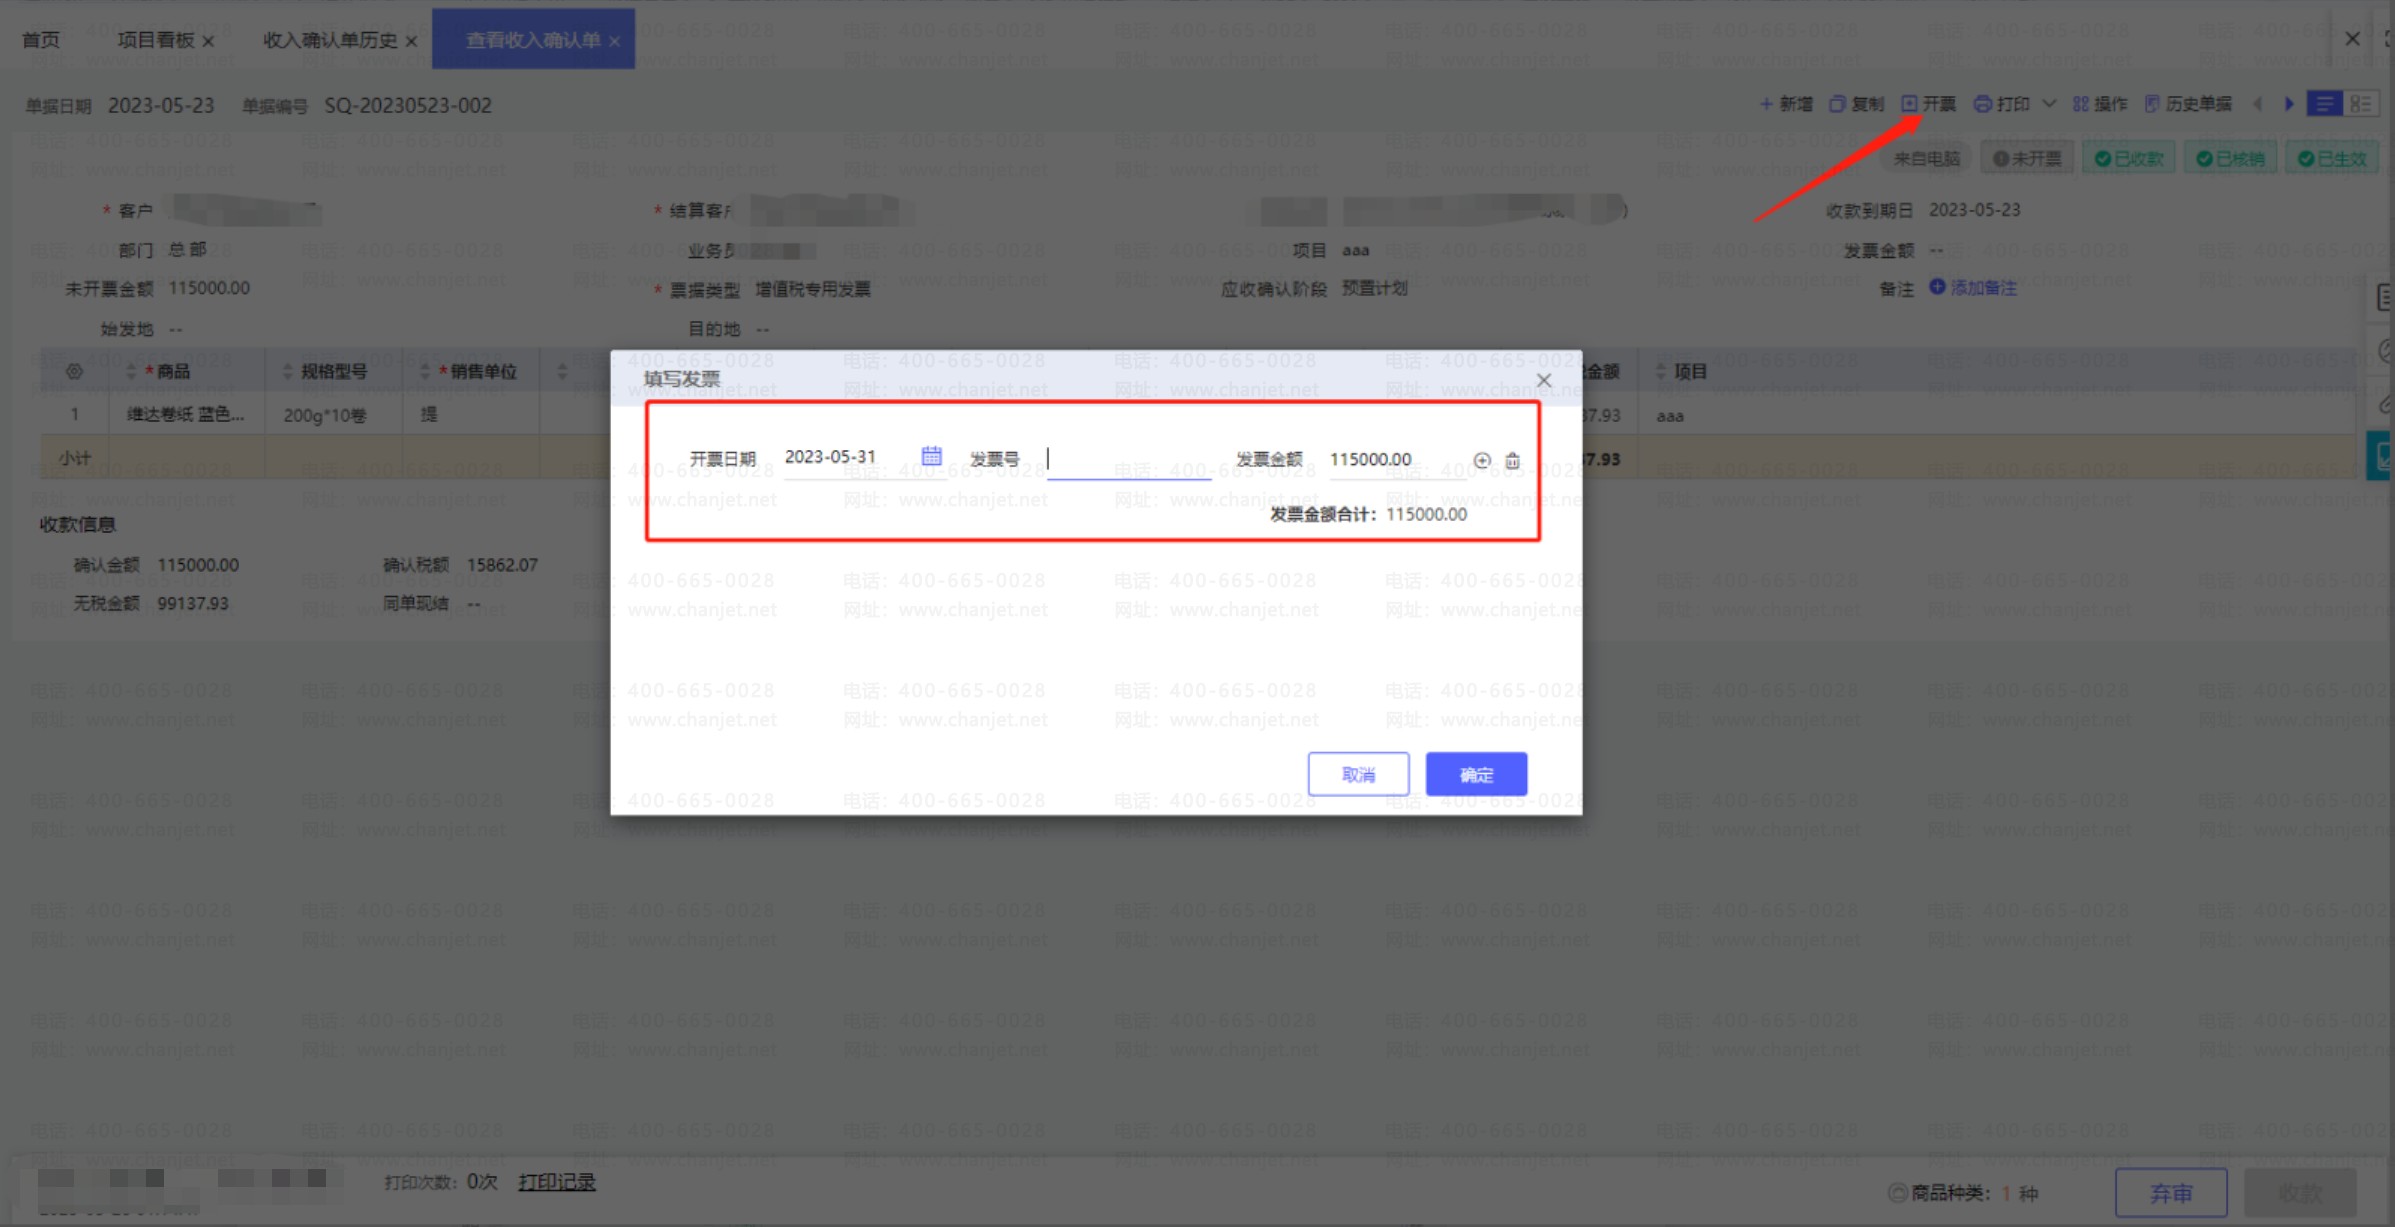Open the calendar picker for 开票日期
Viewport: 2395px width, 1227px height.
click(931, 456)
